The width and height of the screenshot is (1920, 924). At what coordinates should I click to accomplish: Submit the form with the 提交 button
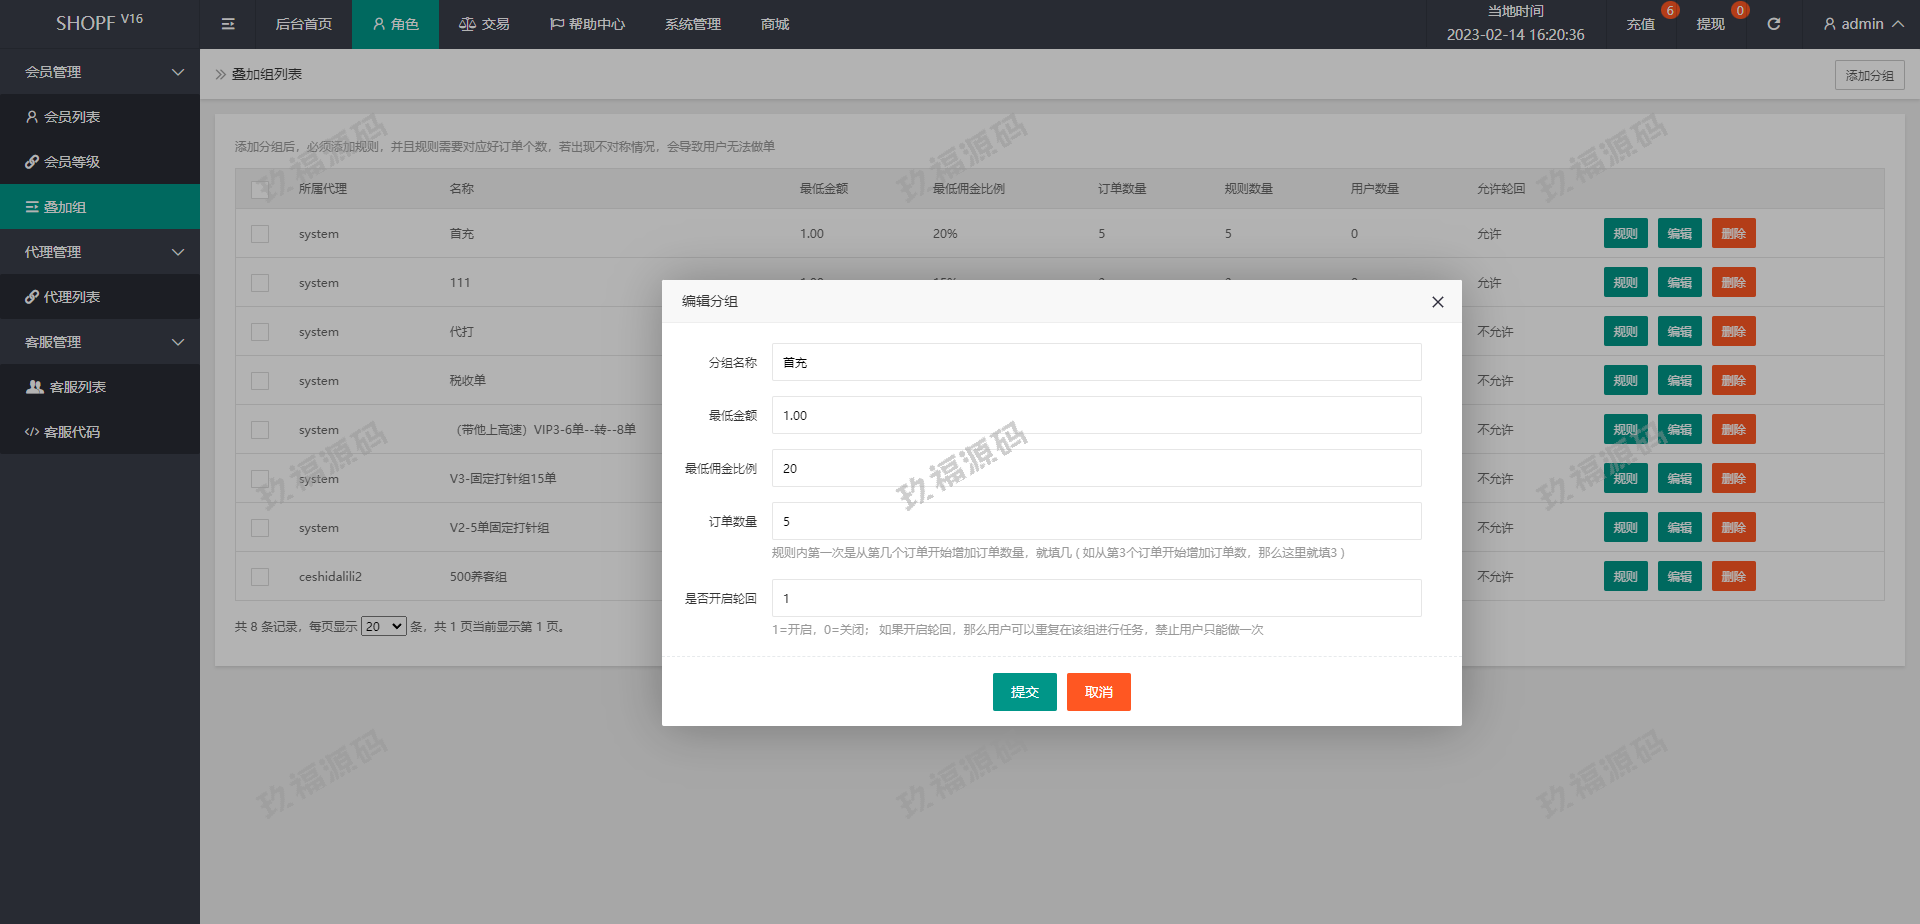pos(1024,692)
